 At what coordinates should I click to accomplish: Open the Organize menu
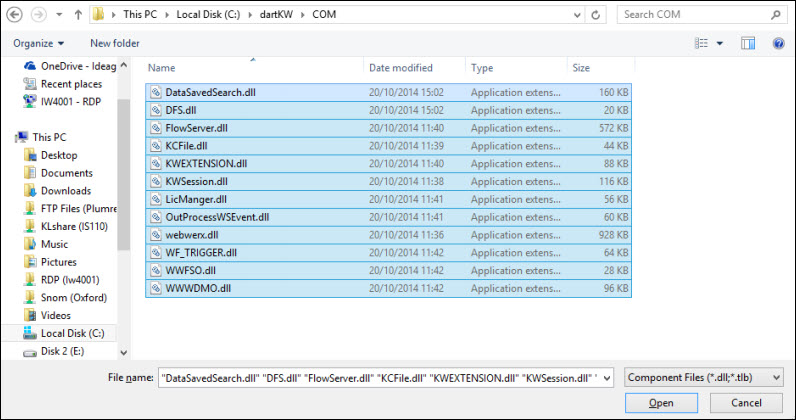(39, 44)
